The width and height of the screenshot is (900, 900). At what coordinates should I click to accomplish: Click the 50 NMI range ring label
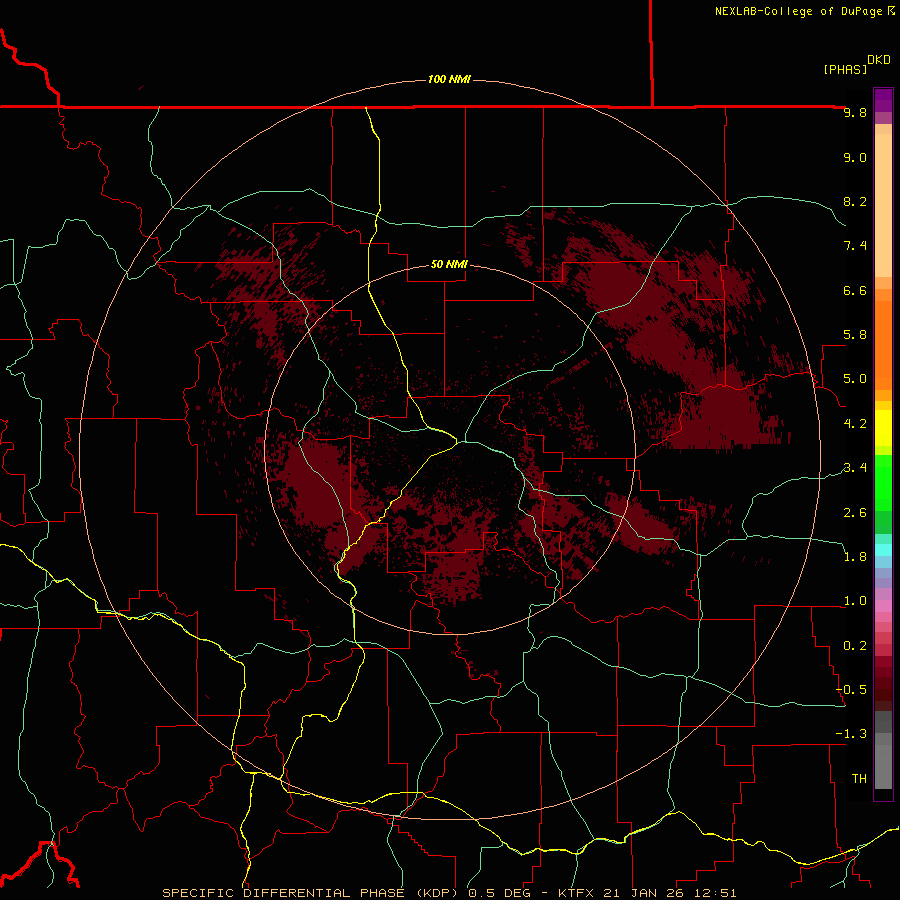[449, 265]
